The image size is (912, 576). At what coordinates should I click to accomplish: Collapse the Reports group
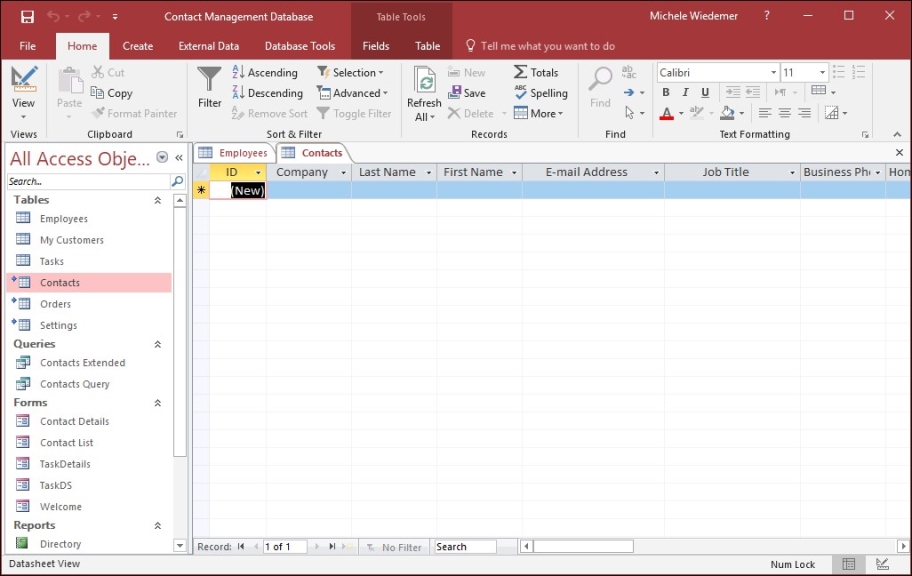click(x=158, y=526)
